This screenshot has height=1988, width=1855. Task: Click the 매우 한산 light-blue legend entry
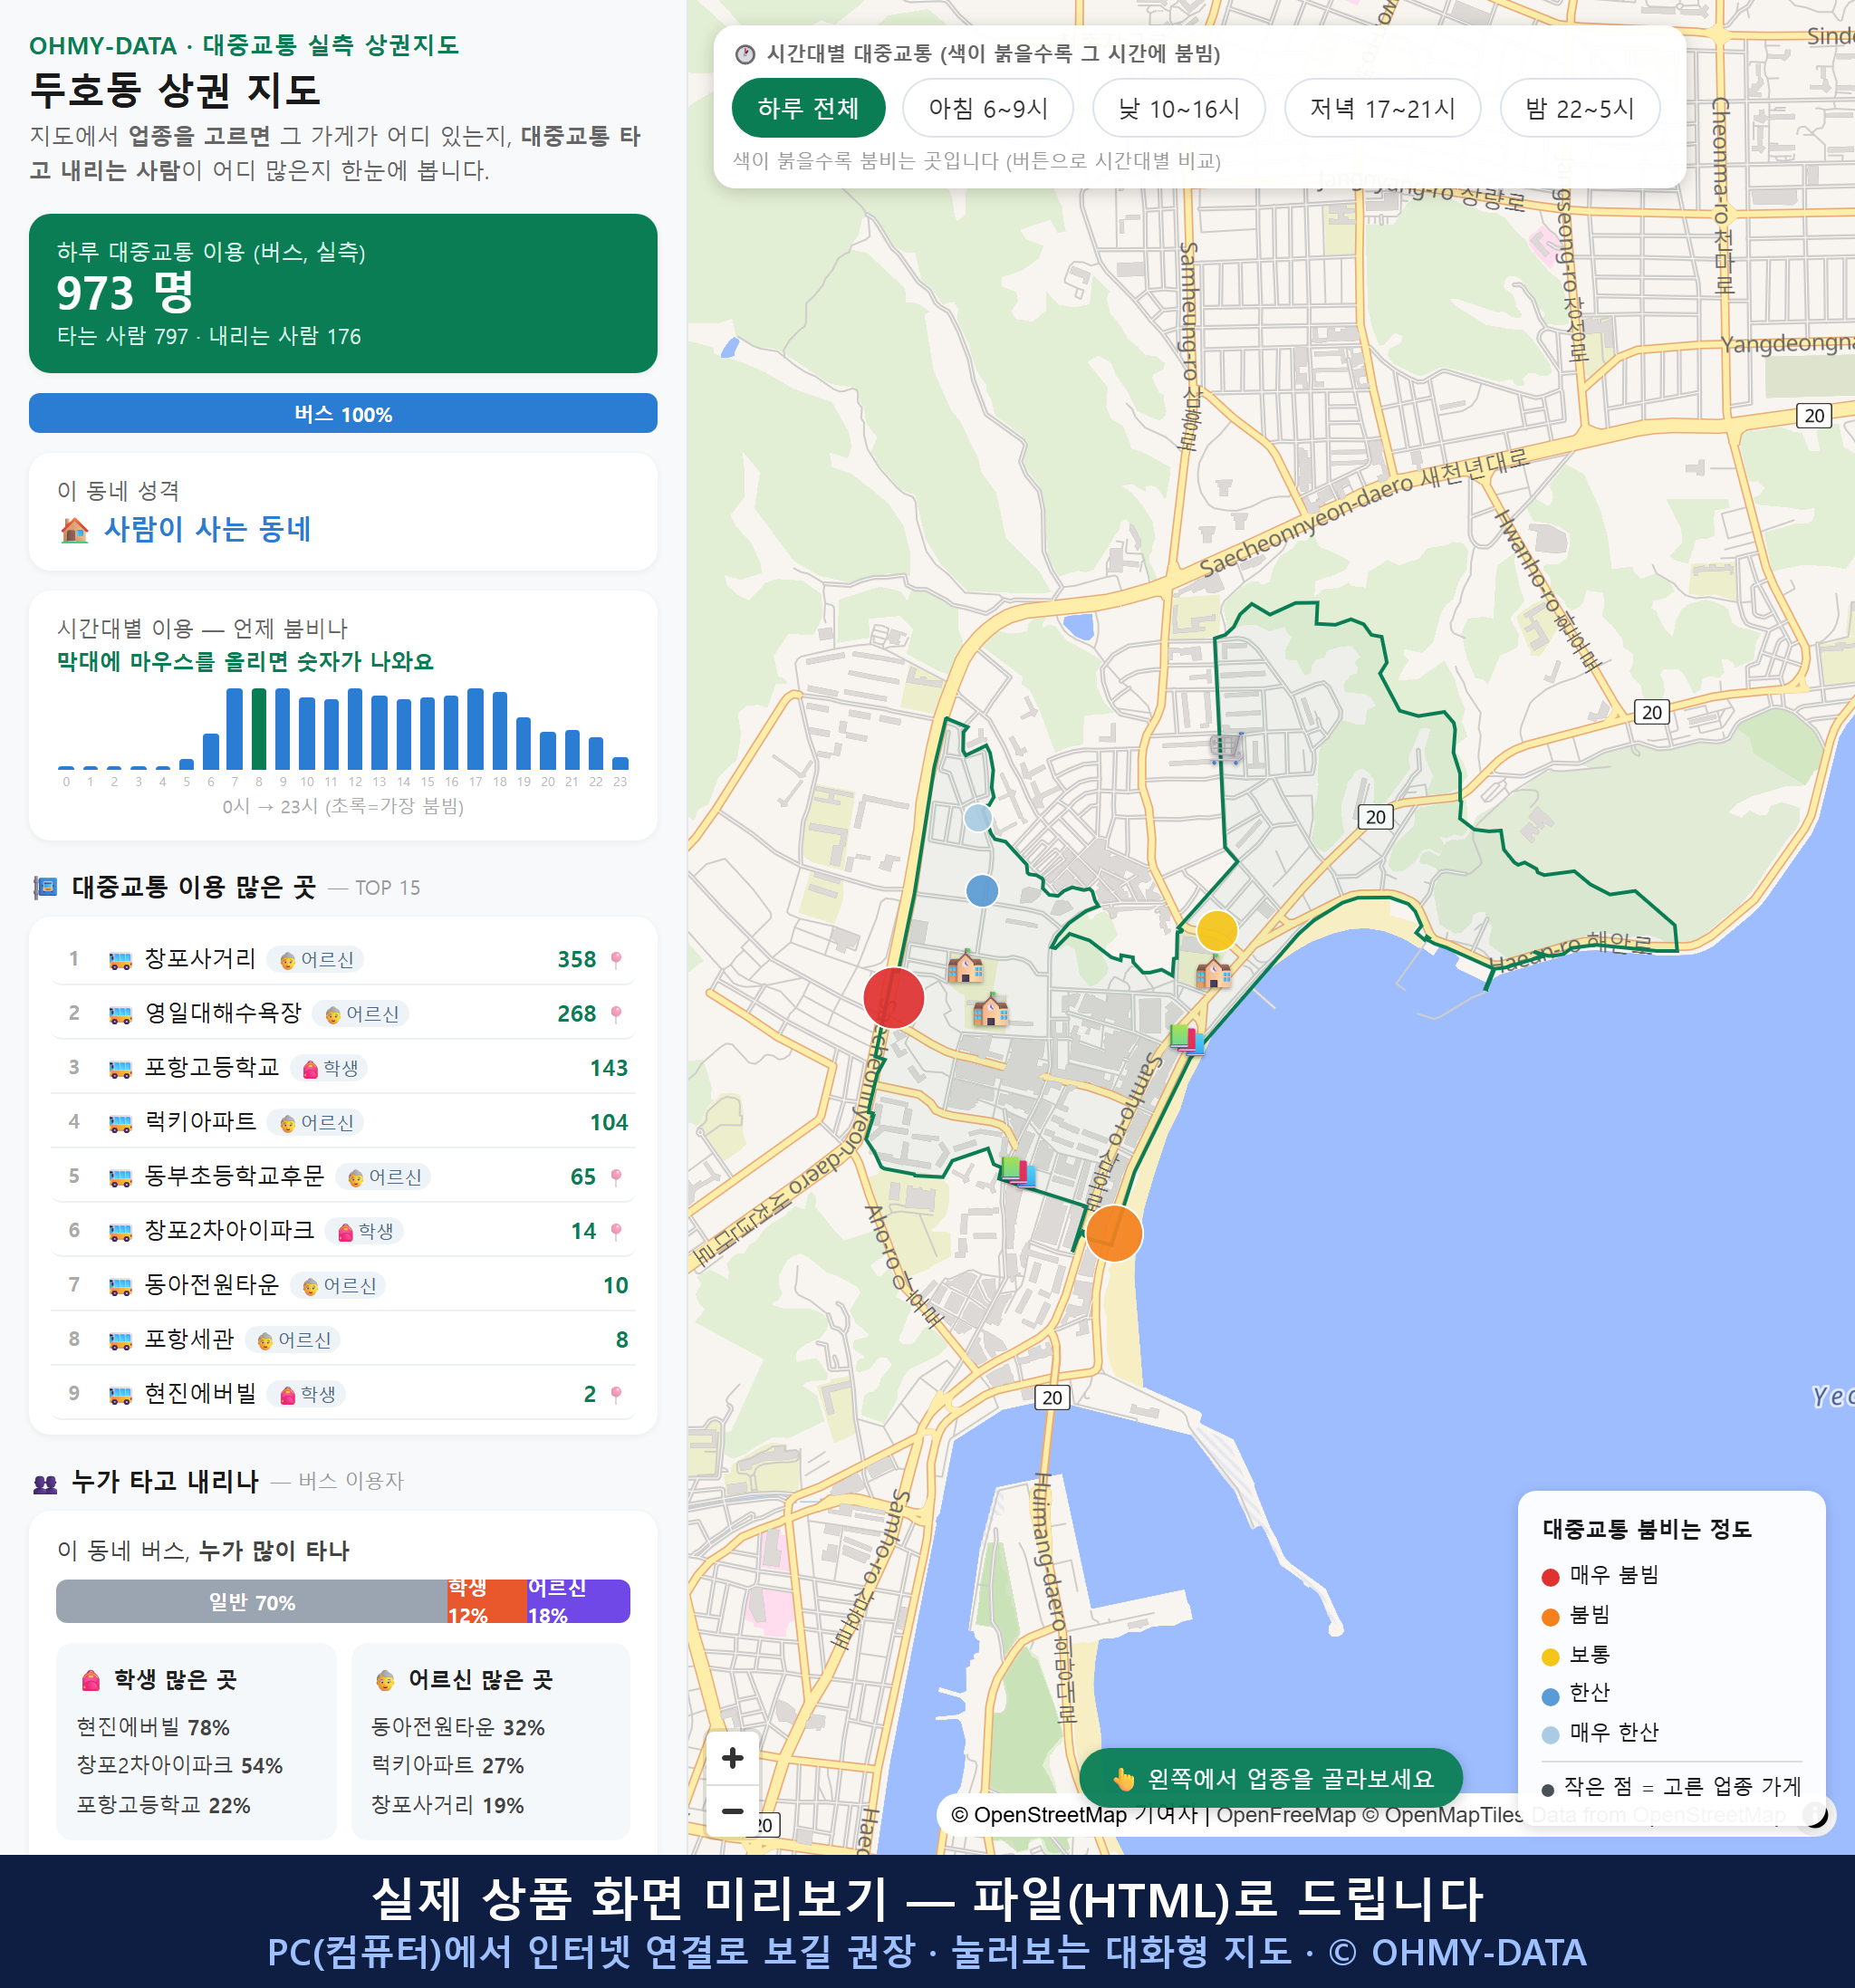point(1600,1733)
